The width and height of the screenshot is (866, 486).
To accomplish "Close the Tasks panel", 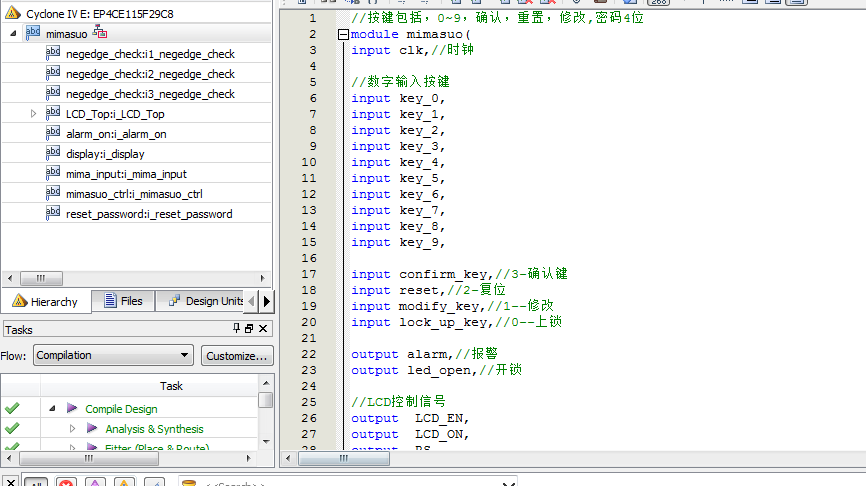I will point(263,329).
